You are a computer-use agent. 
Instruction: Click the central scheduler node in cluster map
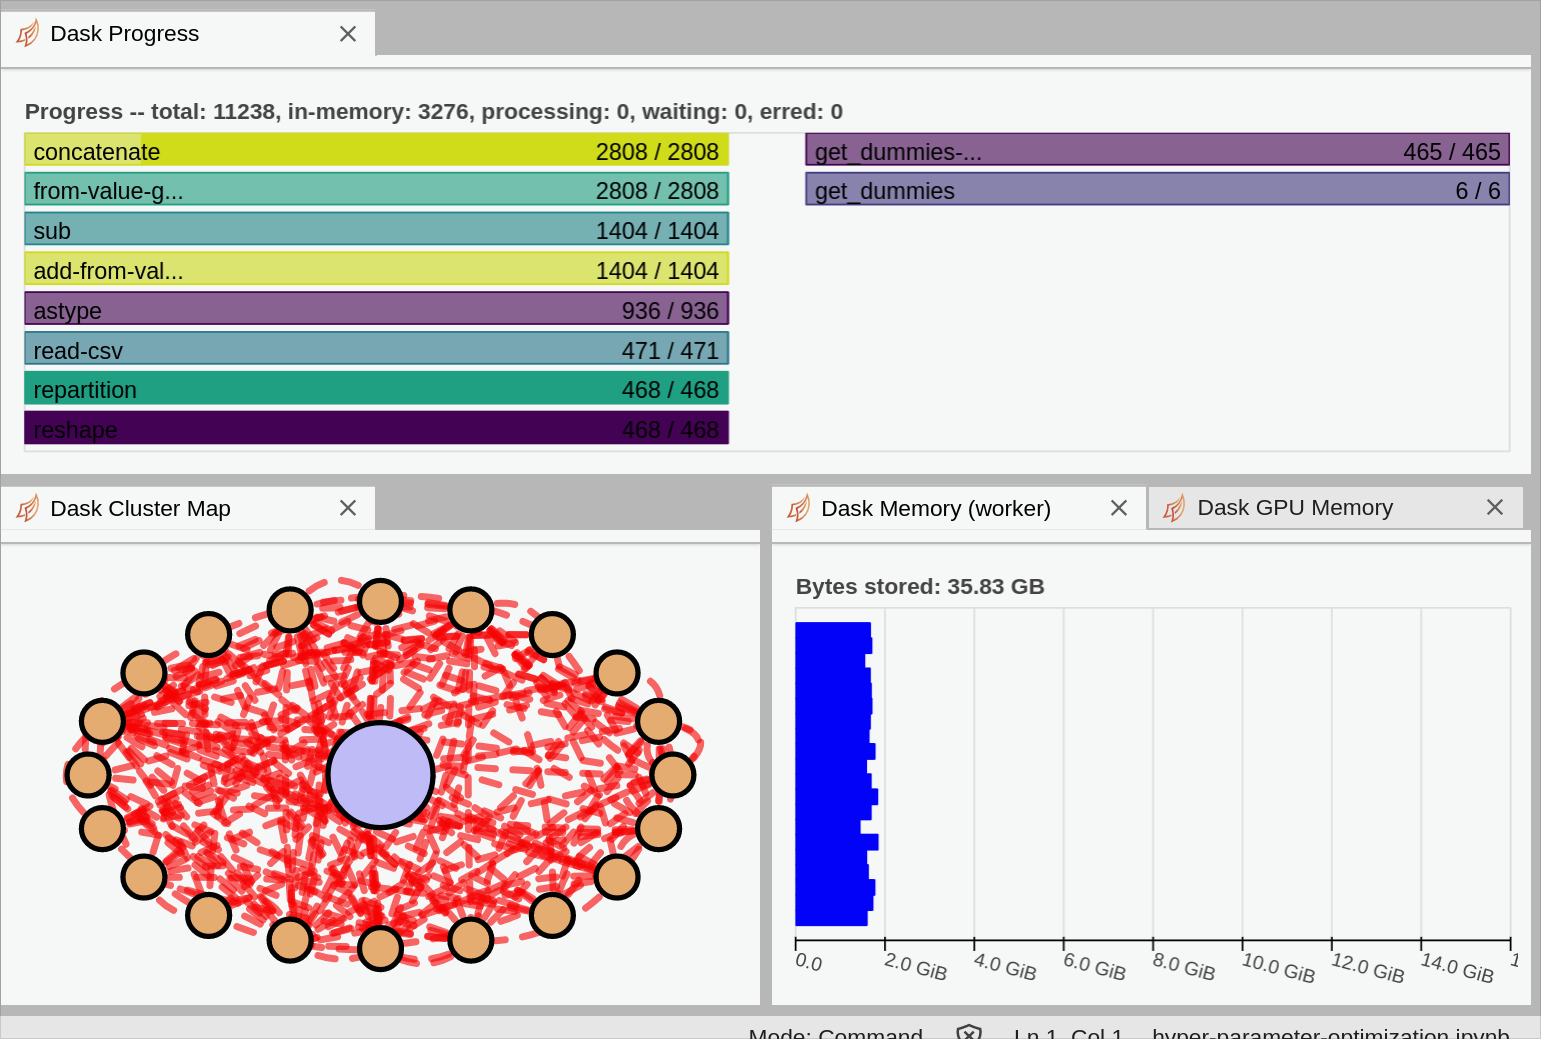click(x=380, y=775)
